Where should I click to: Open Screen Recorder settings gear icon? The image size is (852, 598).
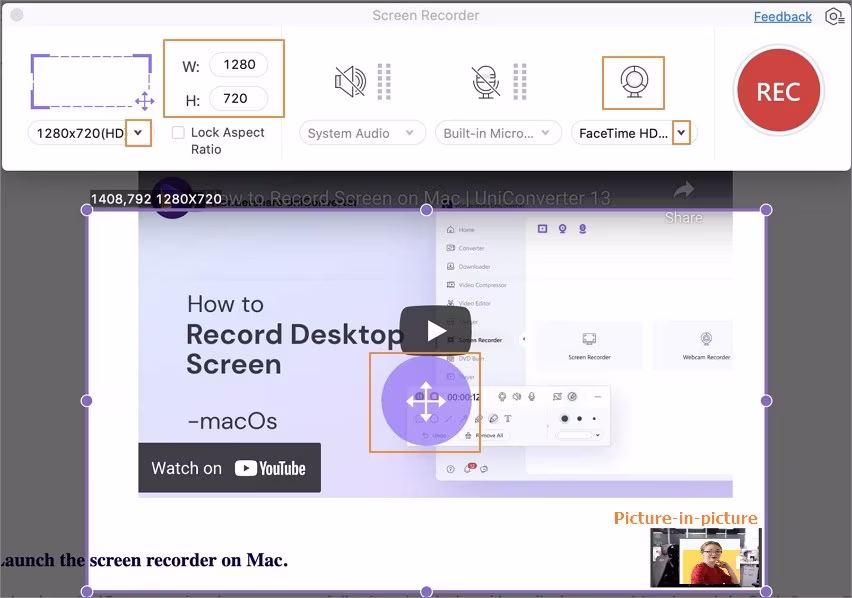[834, 17]
